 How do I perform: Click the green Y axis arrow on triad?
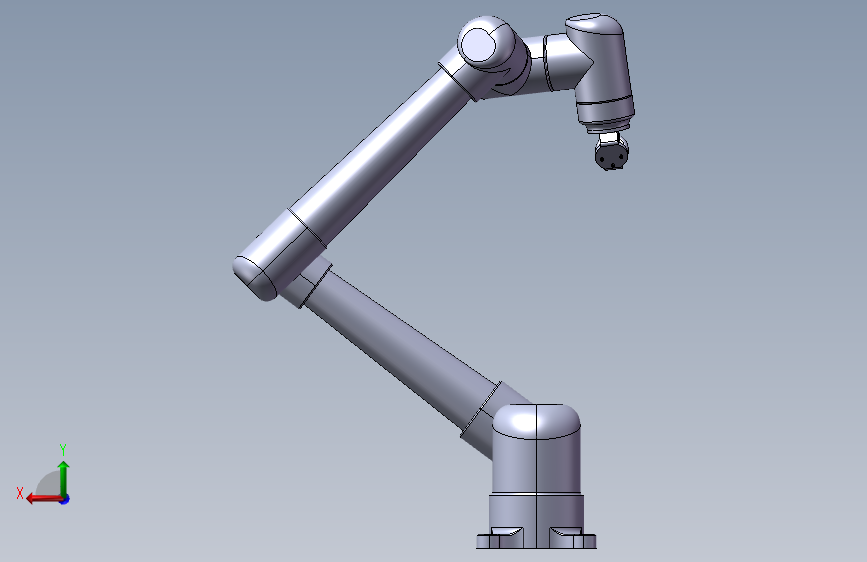click(64, 478)
